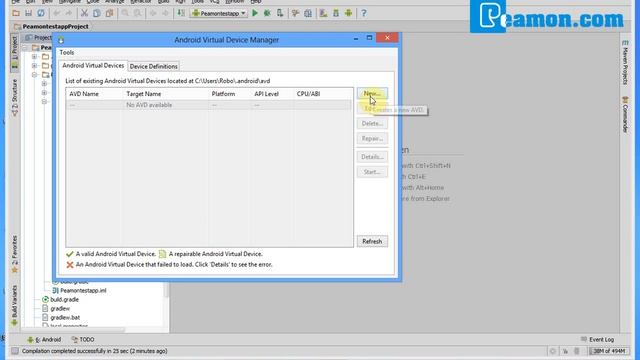Screen dimensions: 640x360
Task: Open the Favorites side tool tab
Action: tap(14, 253)
